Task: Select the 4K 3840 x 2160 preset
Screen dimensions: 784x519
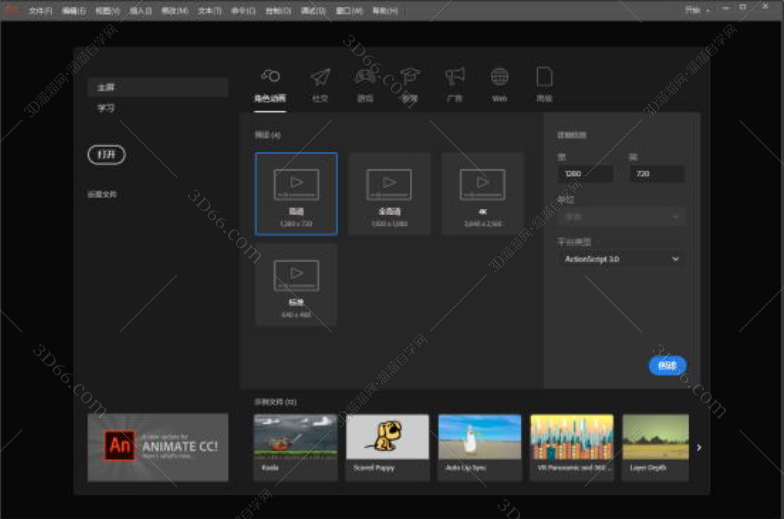Action: (482, 193)
